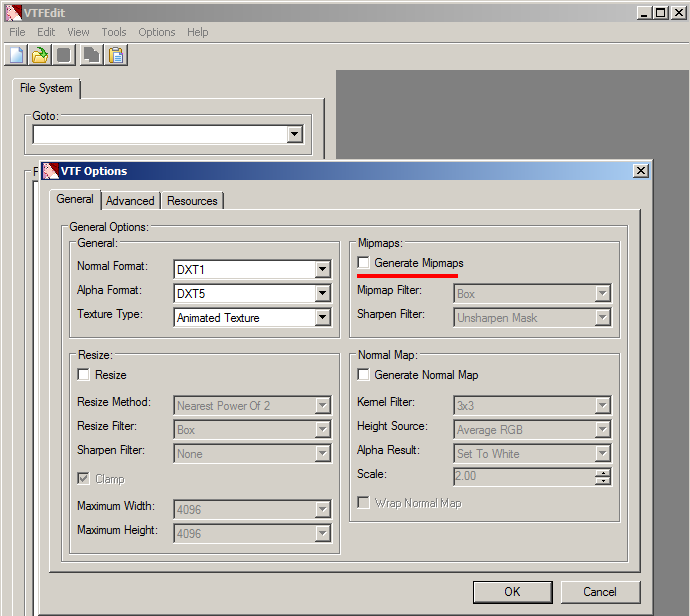Open the Edit menu
The height and width of the screenshot is (616, 690).
pos(46,32)
